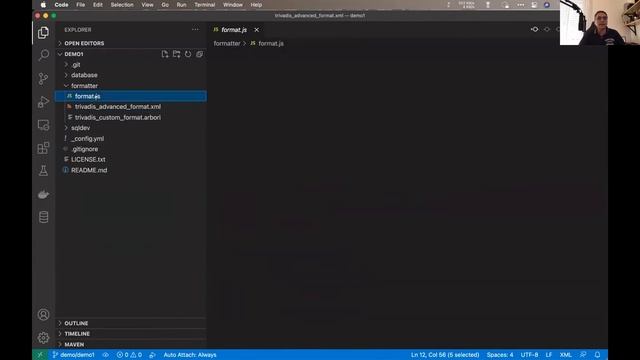
Task: Open the Explorer view in activity bar
Action: coord(43,32)
